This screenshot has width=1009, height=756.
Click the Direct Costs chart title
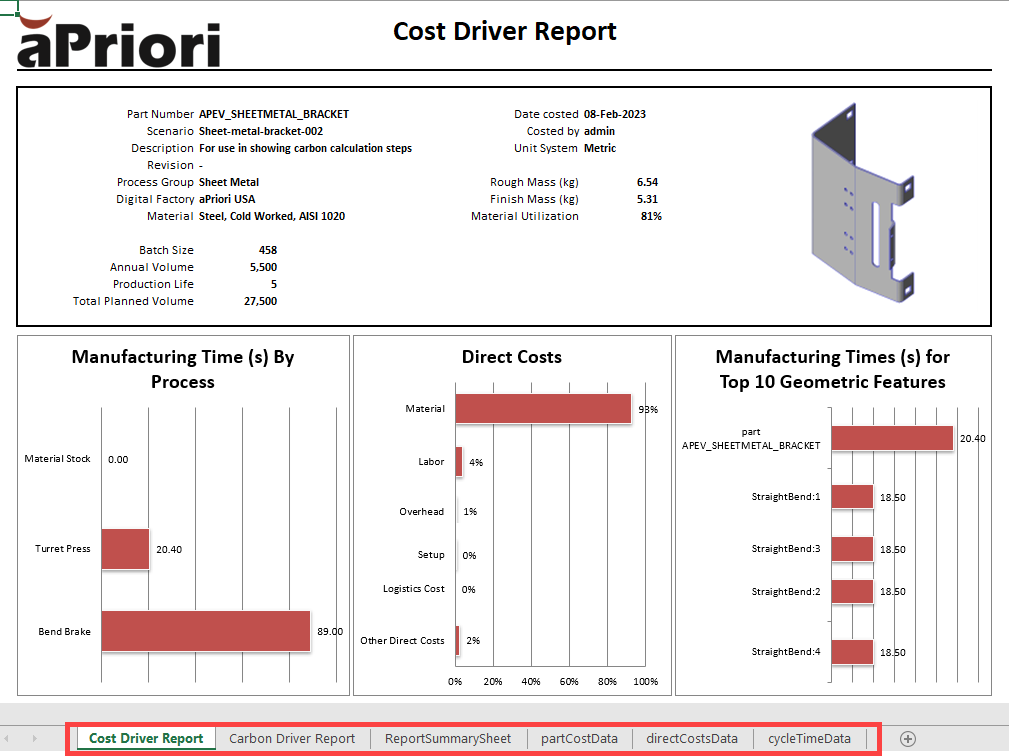tap(512, 357)
